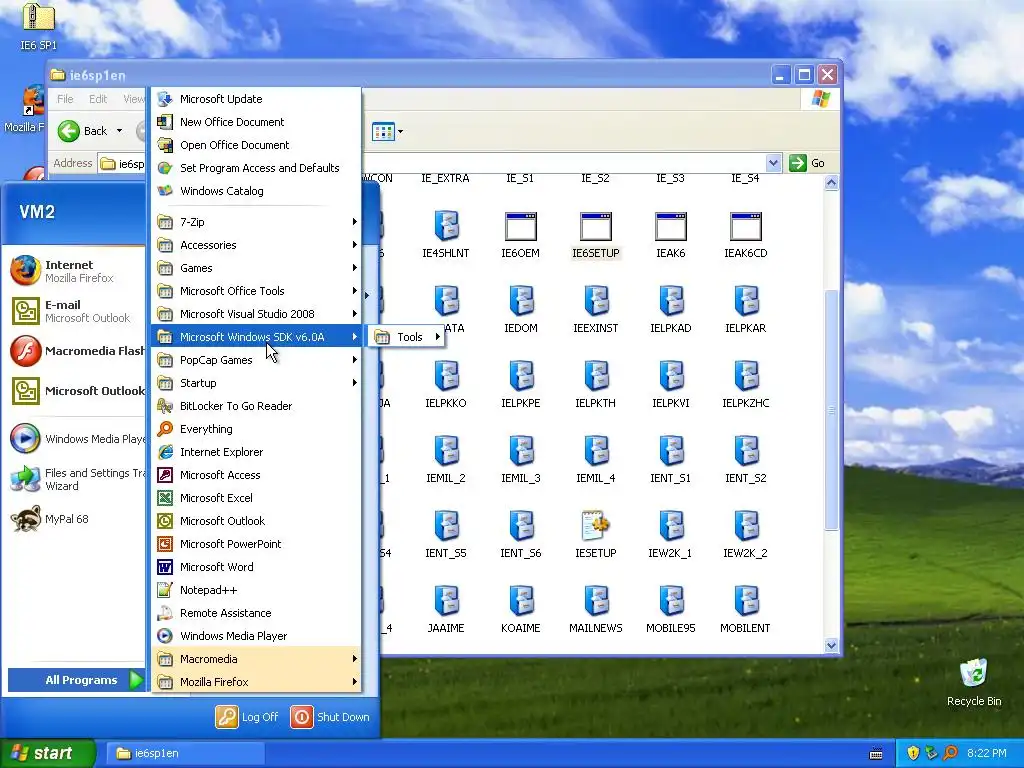The height and width of the screenshot is (768, 1024).
Task: Click the security shield tray icon
Action: pos(913,753)
